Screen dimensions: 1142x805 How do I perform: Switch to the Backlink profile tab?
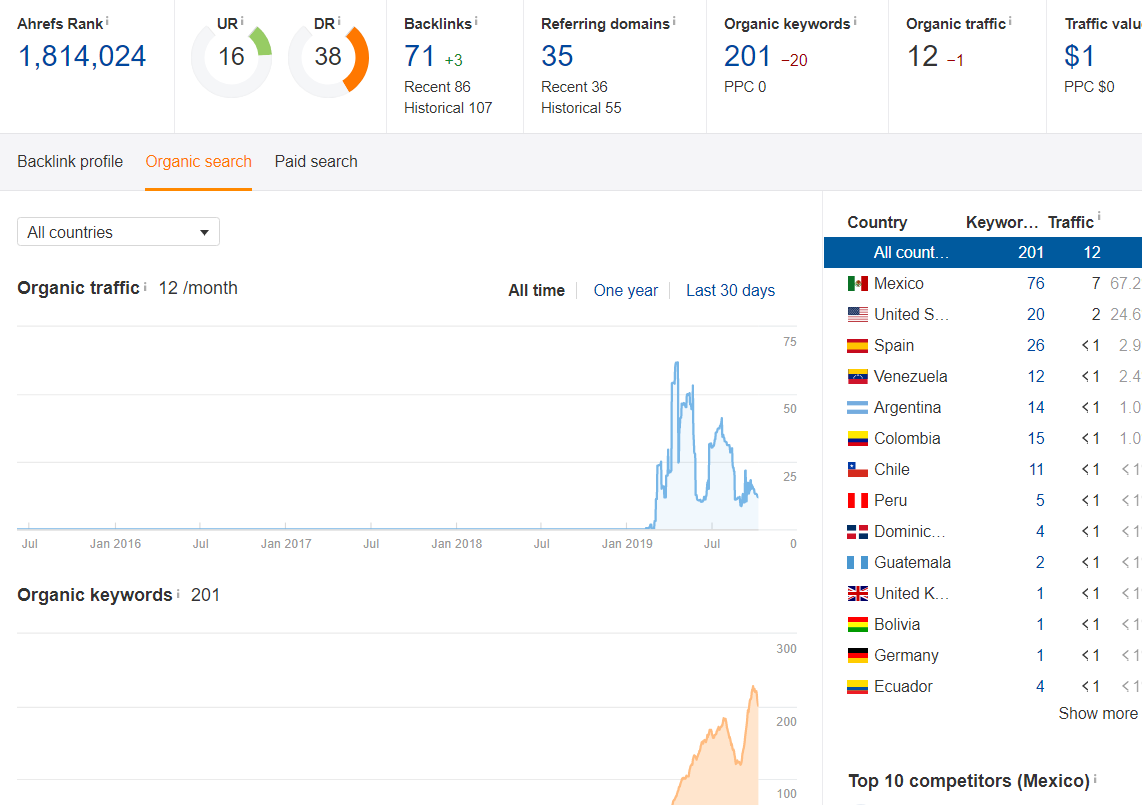tap(70, 162)
